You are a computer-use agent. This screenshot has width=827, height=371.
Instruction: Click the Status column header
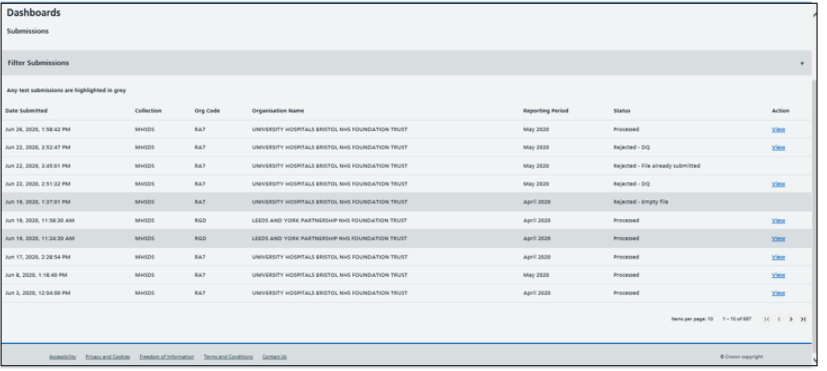coord(621,111)
